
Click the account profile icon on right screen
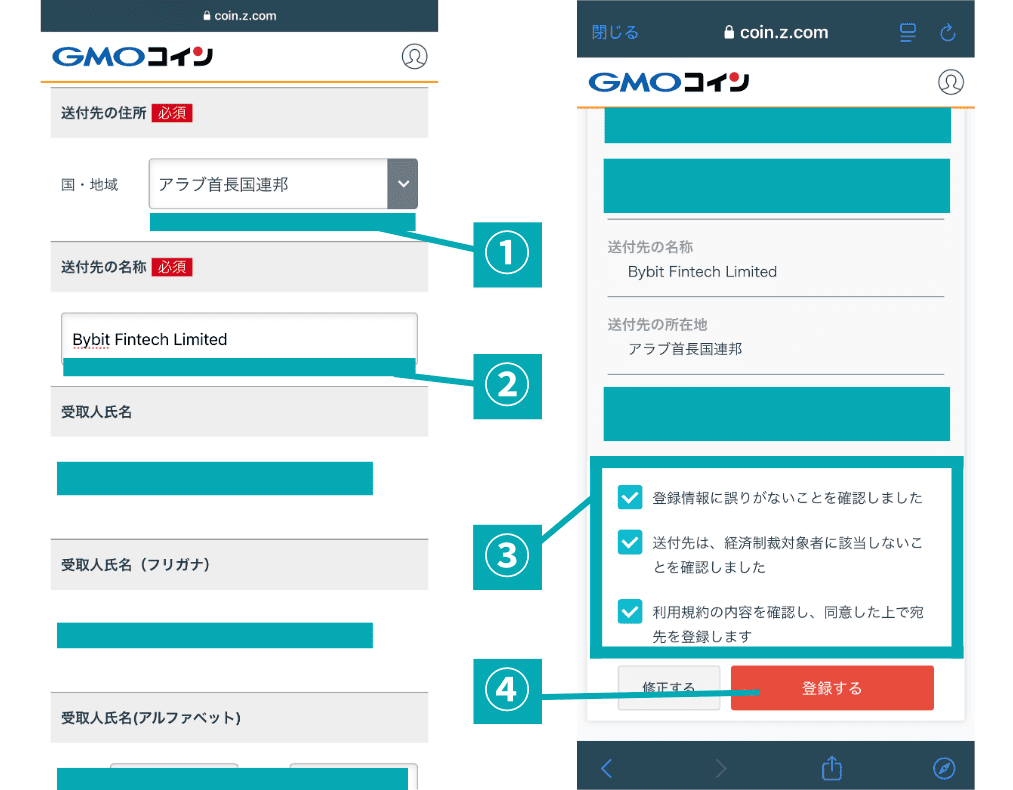[950, 82]
